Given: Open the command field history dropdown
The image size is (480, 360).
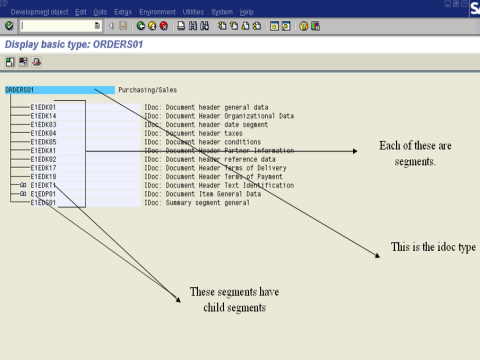Looking at the screenshot, I should coord(97,26).
